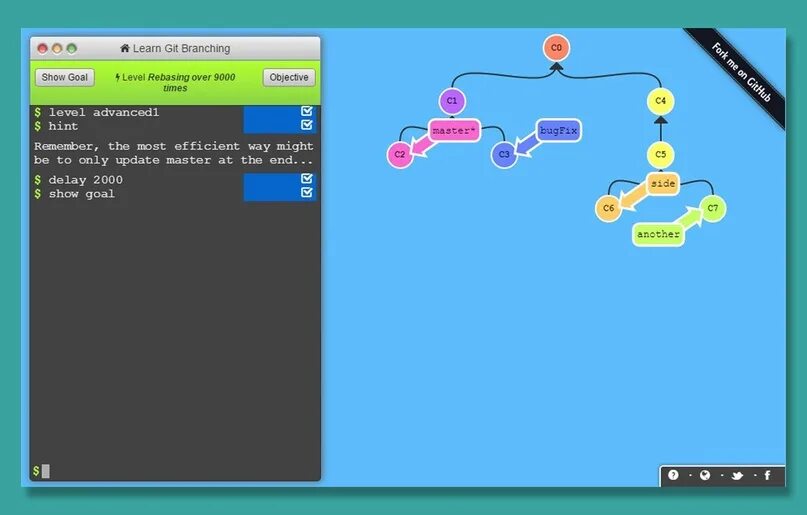Click the 'show goal' command line
The image size is (807, 515).
(81, 194)
